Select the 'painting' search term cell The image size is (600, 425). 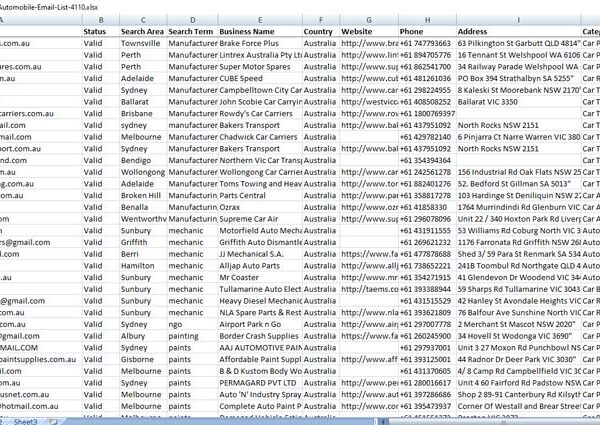coord(192,336)
